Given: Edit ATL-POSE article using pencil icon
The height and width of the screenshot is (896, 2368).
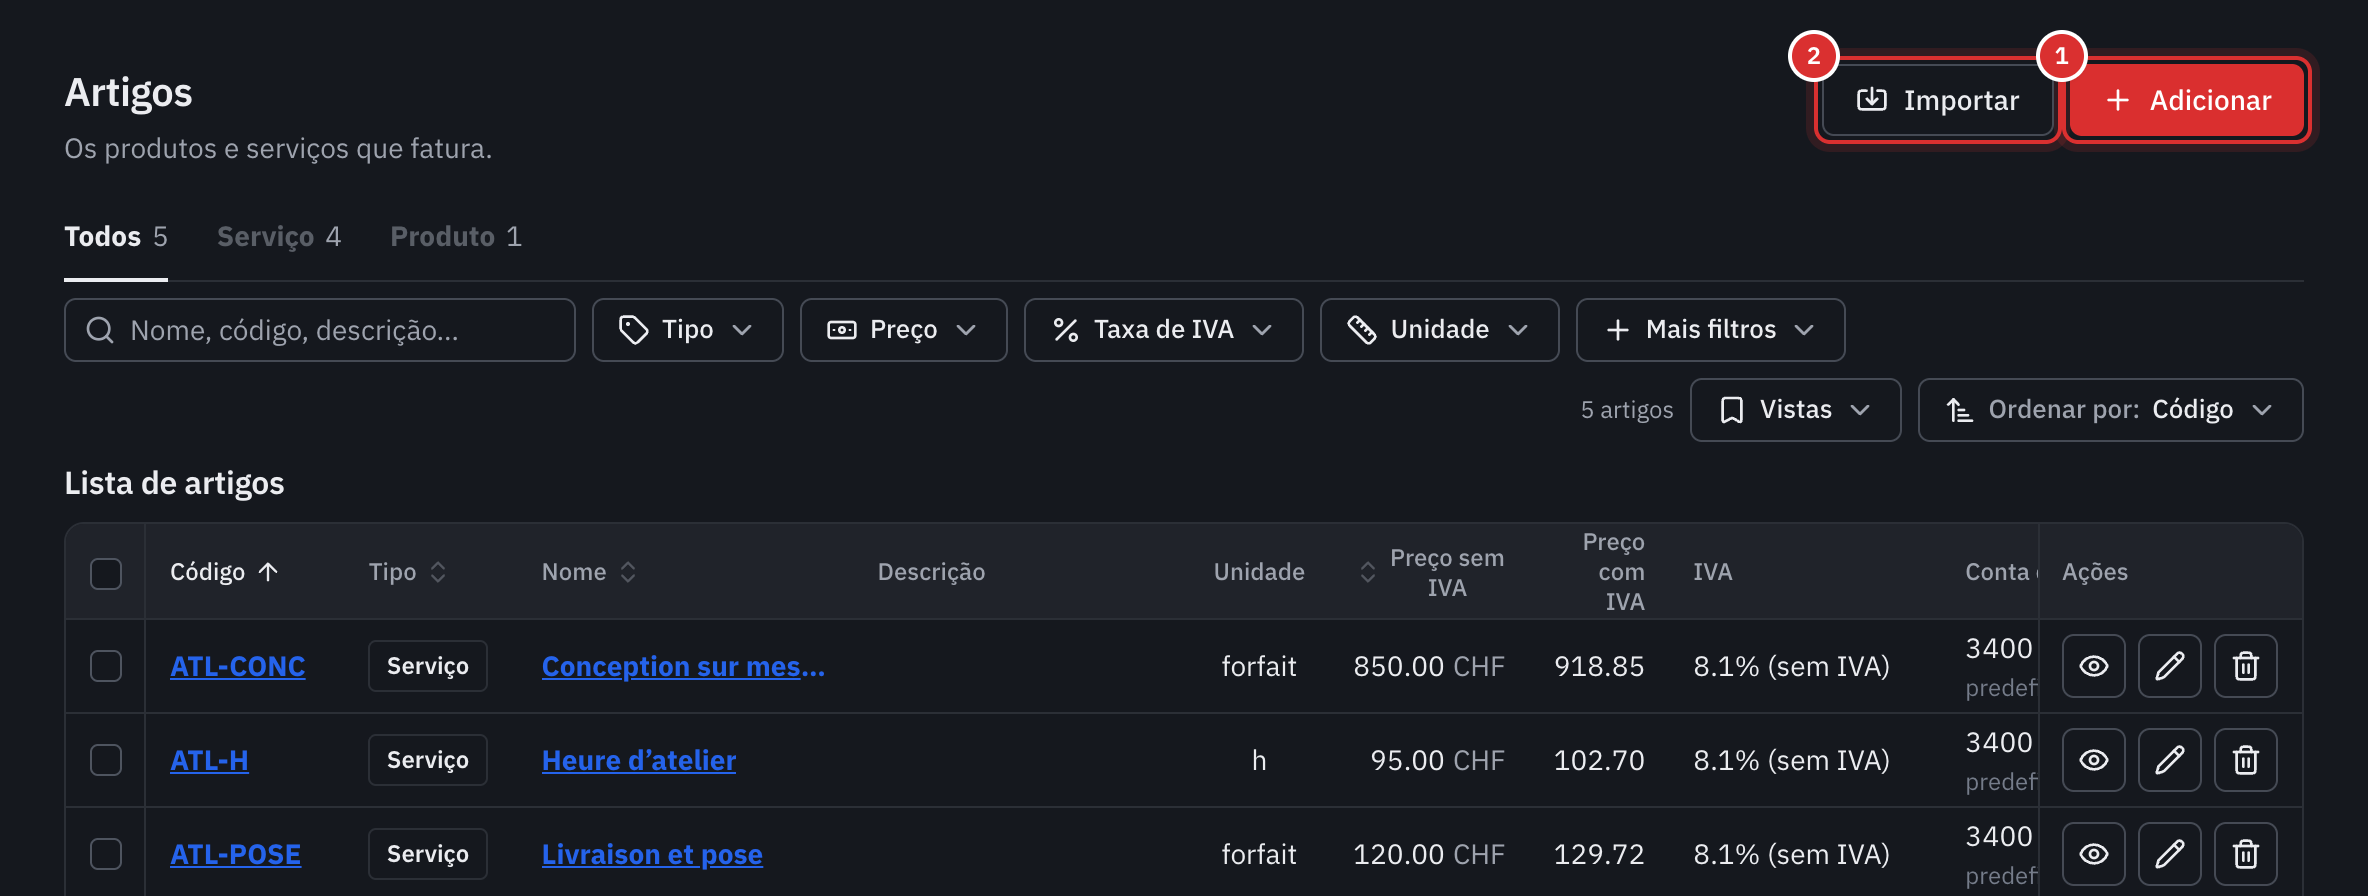Looking at the screenshot, I should pyautogui.click(x=2169, y=854).
